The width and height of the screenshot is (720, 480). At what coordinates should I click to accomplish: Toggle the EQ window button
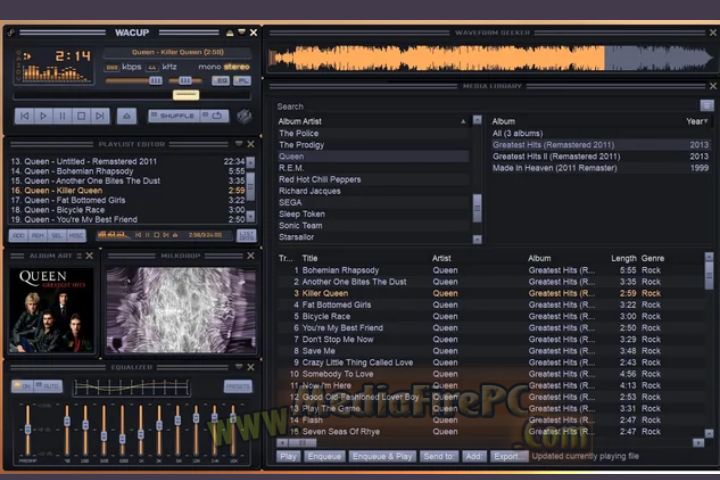[221, 81]
